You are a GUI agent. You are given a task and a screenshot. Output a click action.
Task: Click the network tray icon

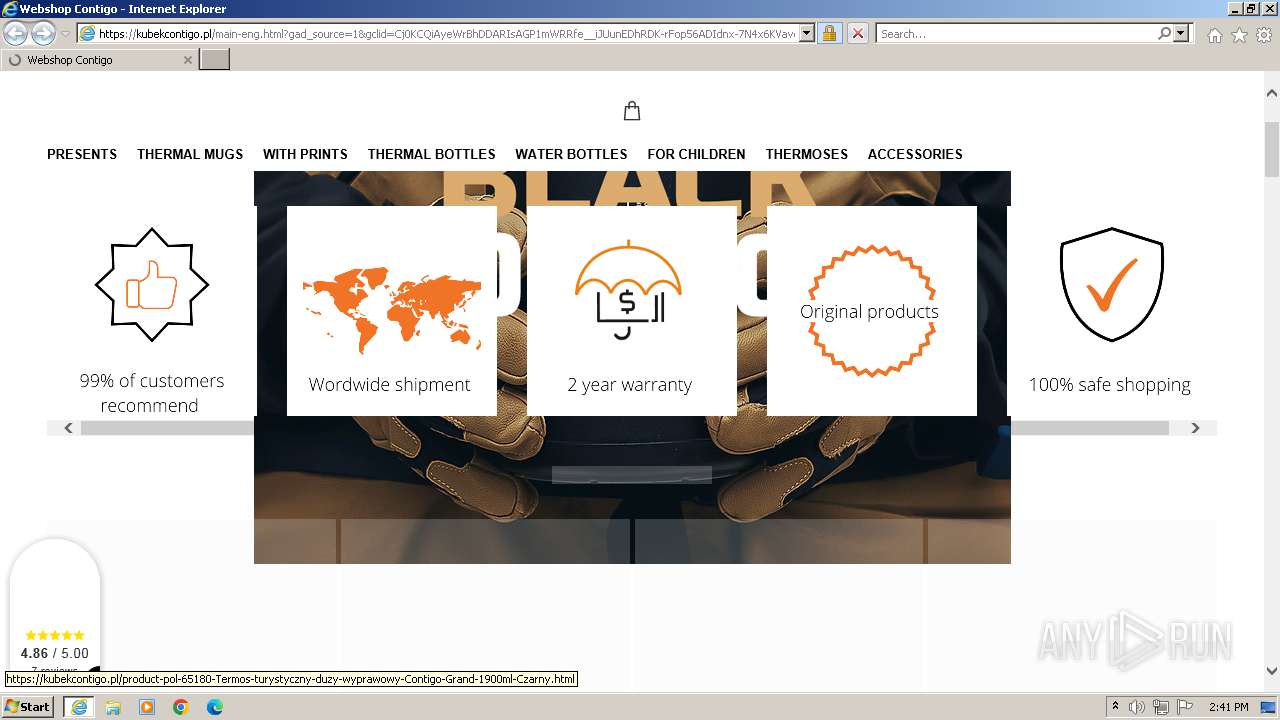point(1161,707)
